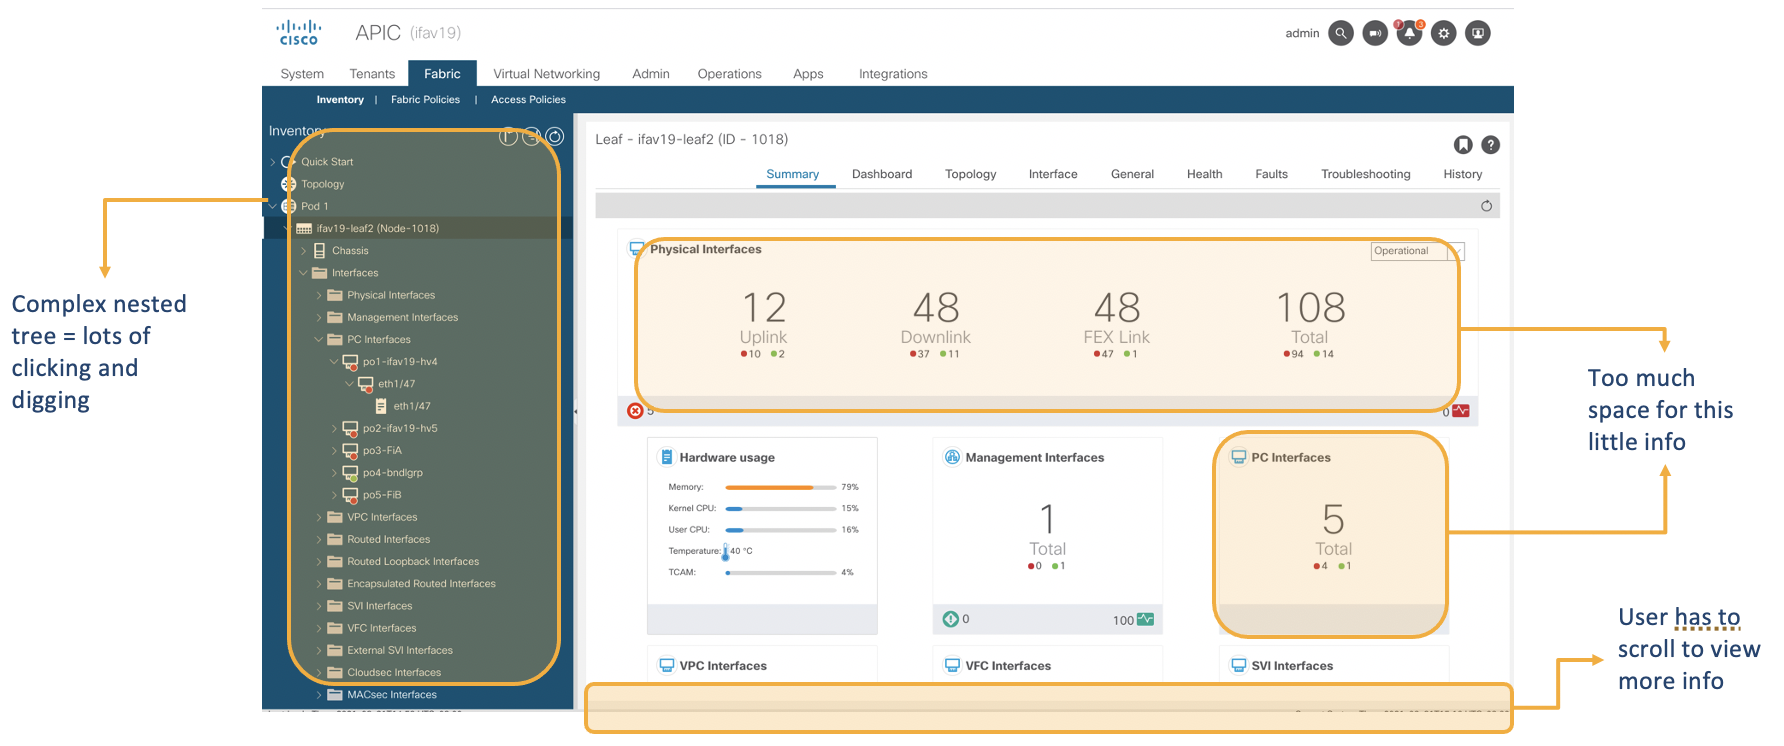This screenshot has width=1784, height=746.
Task: Click the SVI Interfaces card monitor icon
Action: coord(1238,665)
